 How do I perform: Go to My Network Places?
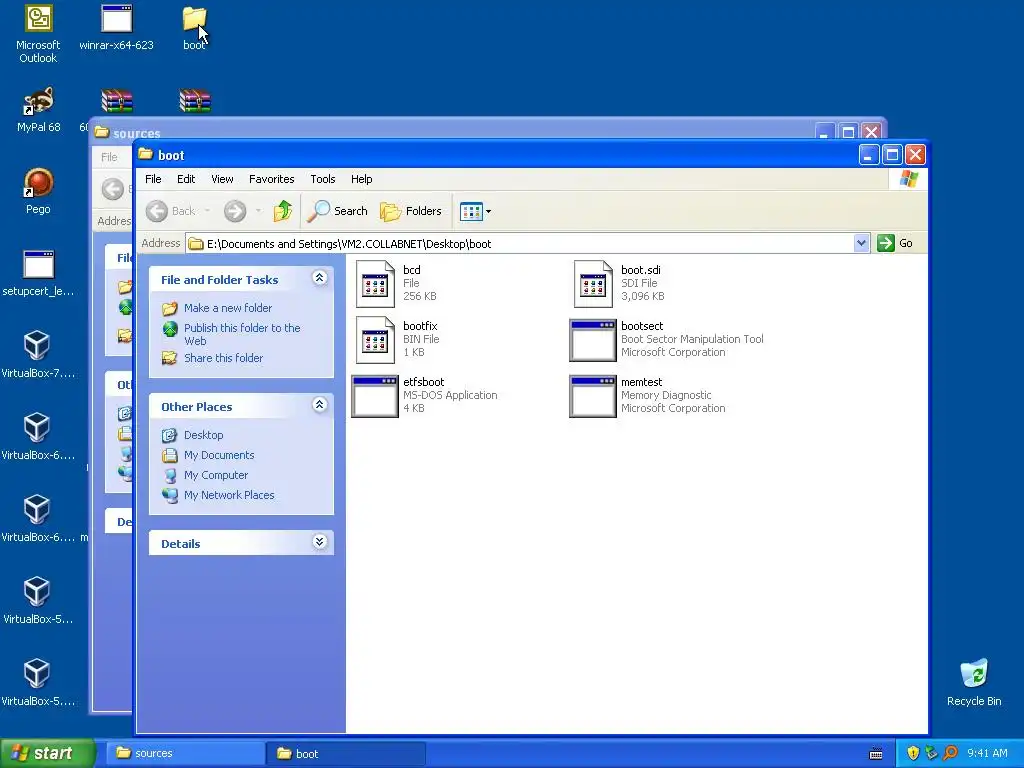point(229,495)
